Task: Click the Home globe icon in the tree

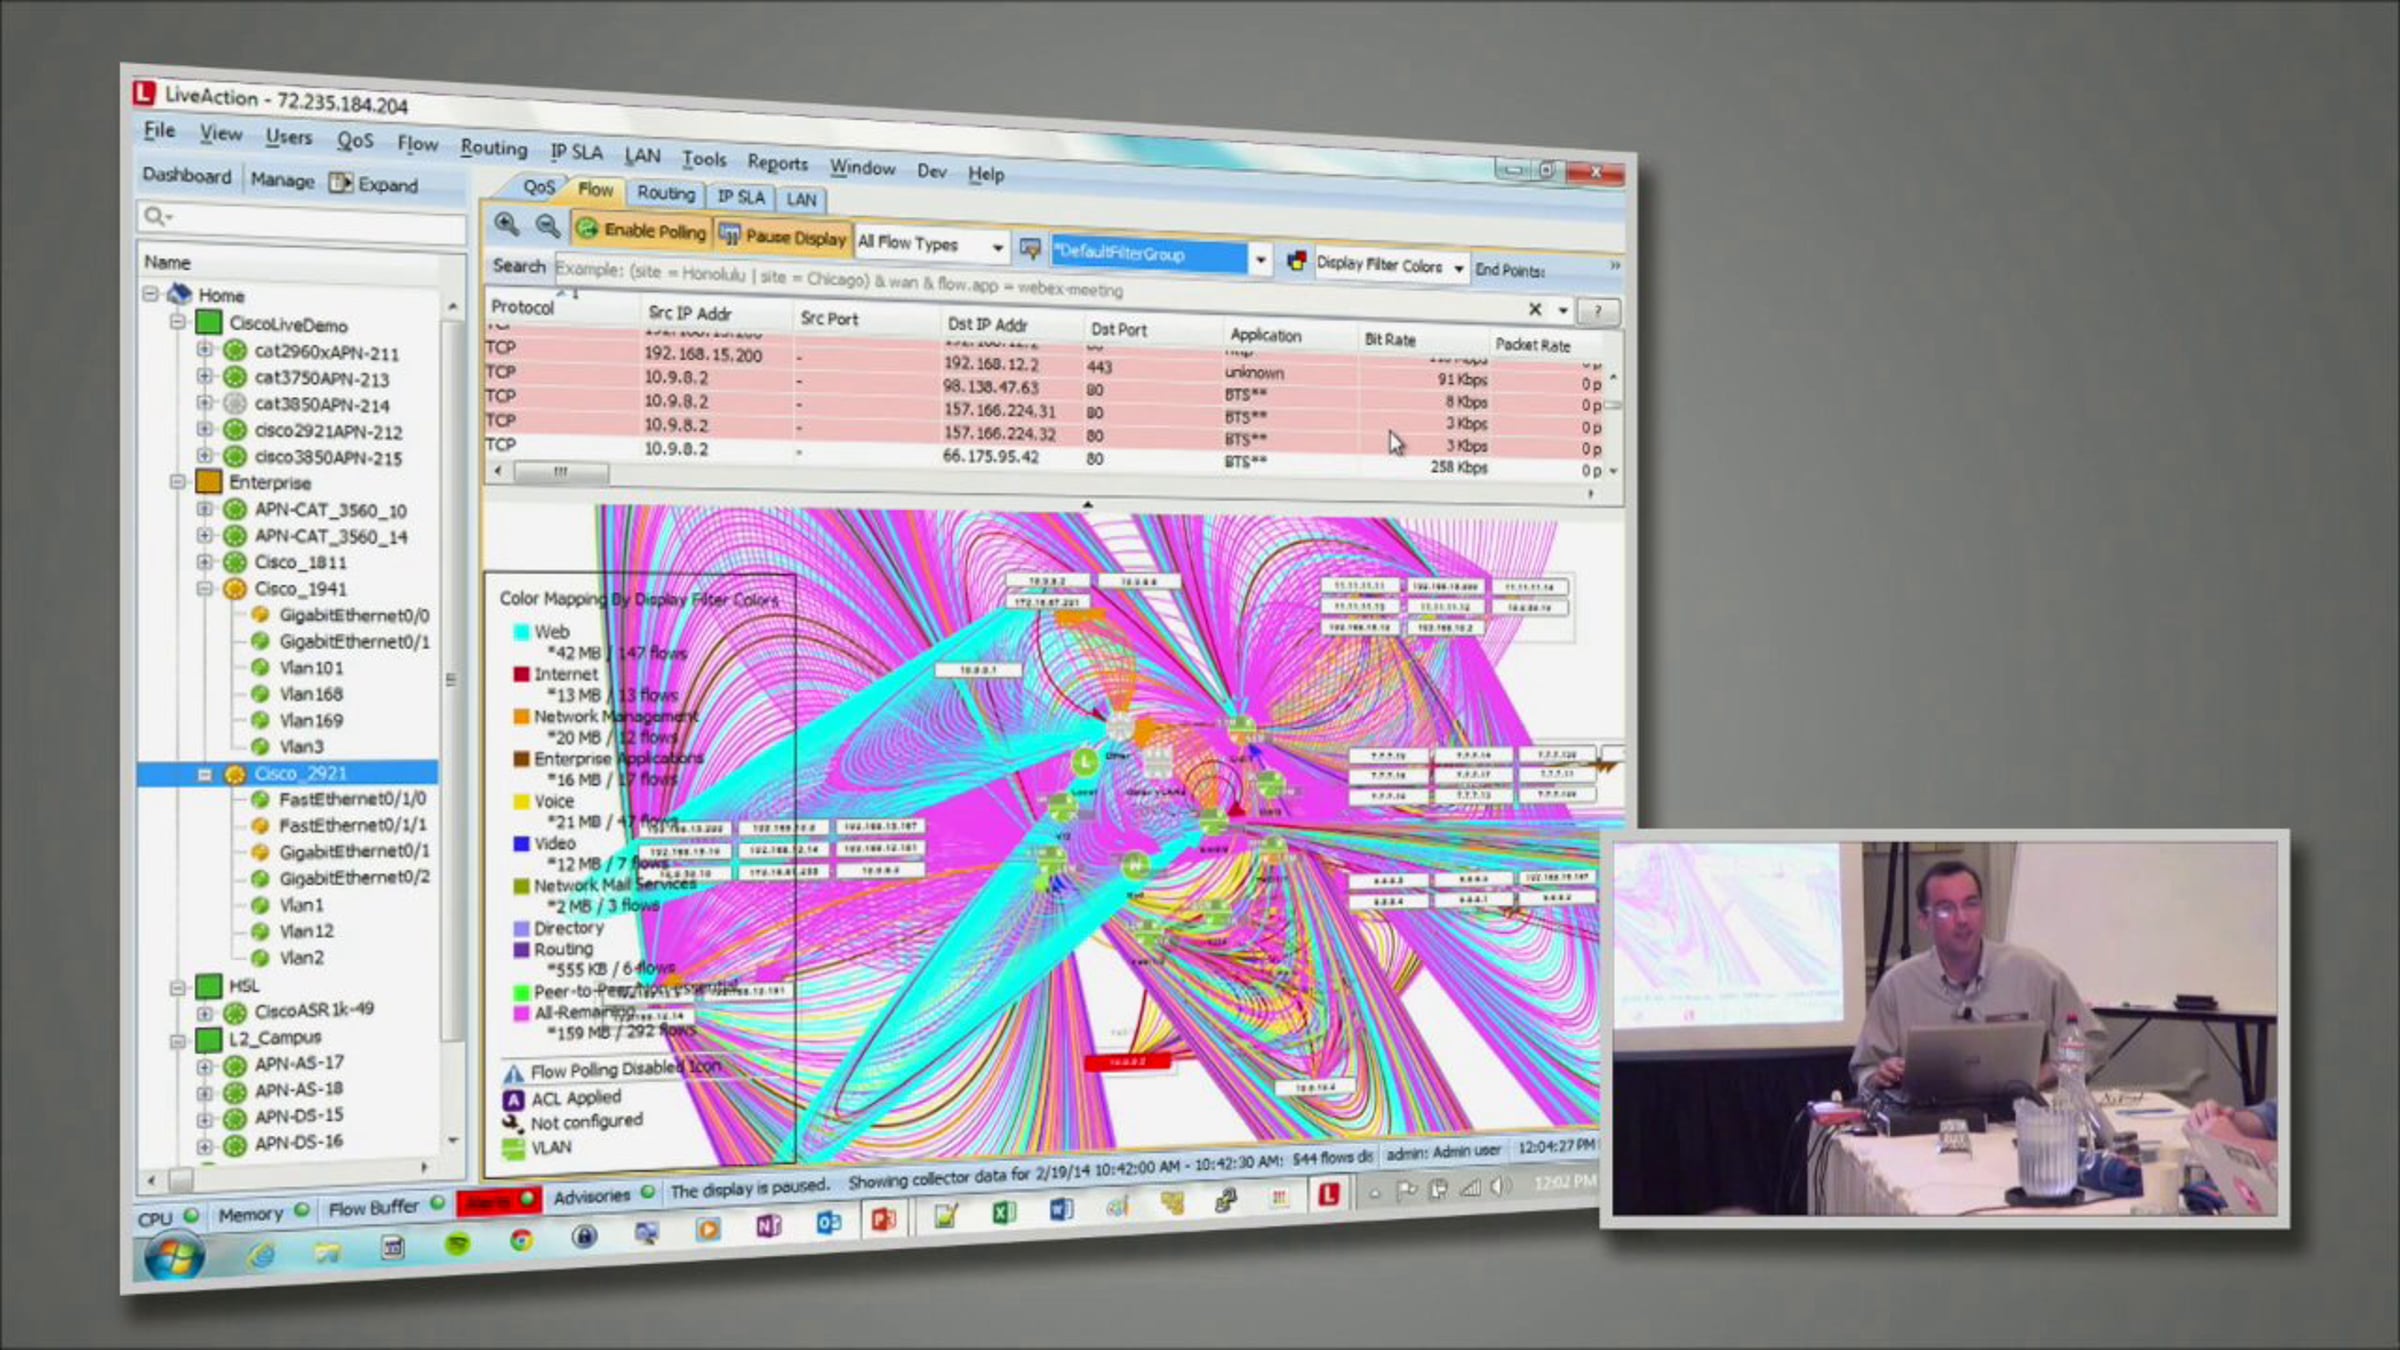Action: [x=180, y=294]
